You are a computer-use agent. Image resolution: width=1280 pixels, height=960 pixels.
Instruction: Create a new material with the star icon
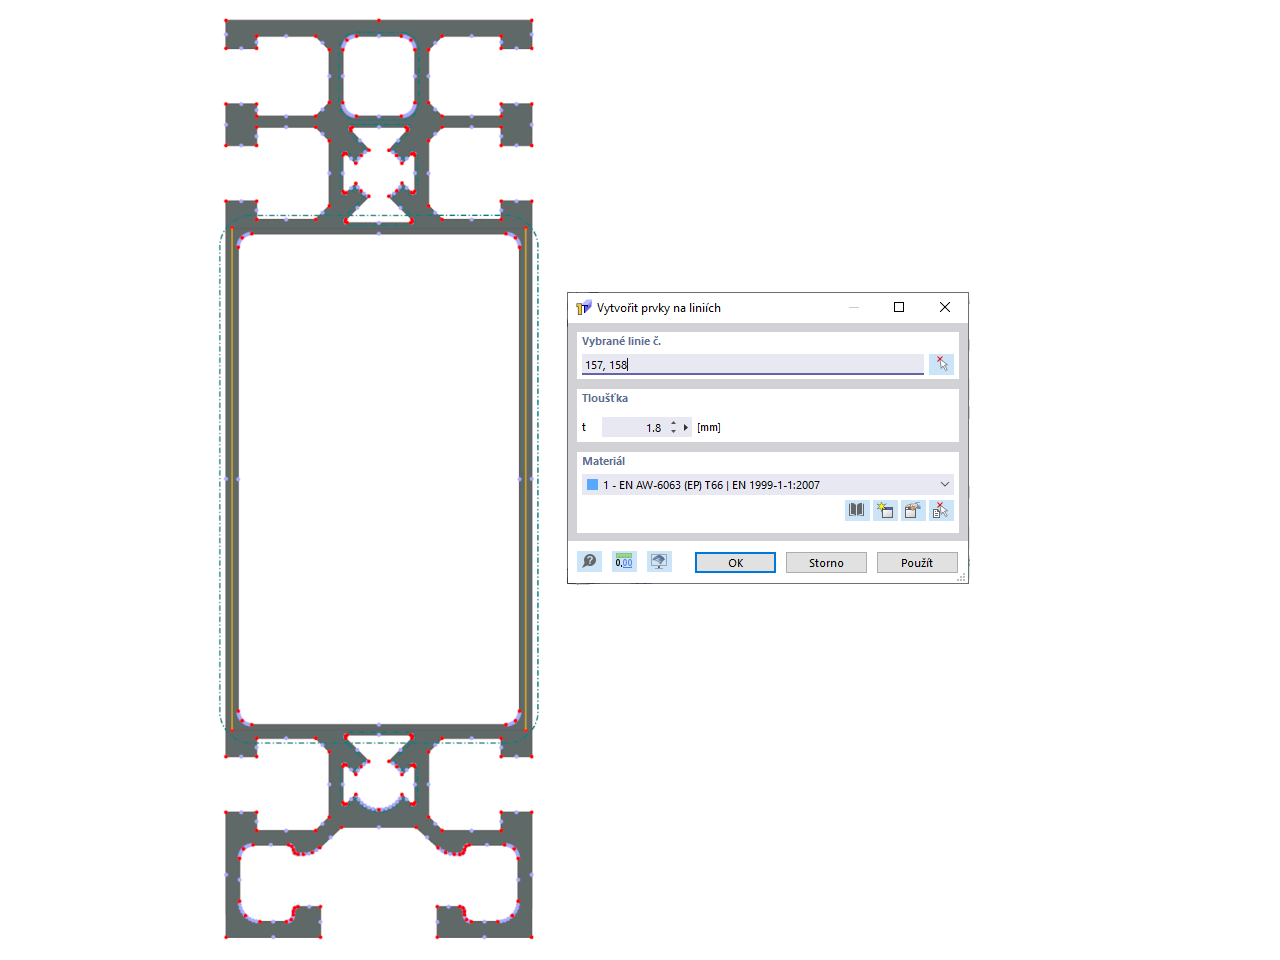pos(885,511)
